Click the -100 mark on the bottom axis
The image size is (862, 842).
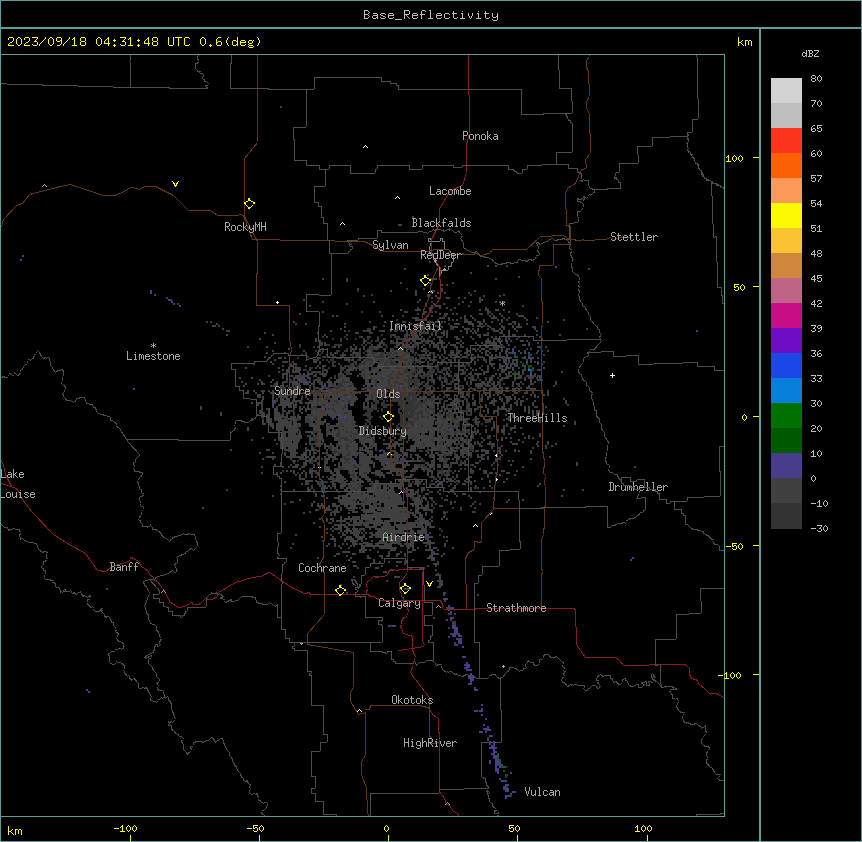pos(125,828)
